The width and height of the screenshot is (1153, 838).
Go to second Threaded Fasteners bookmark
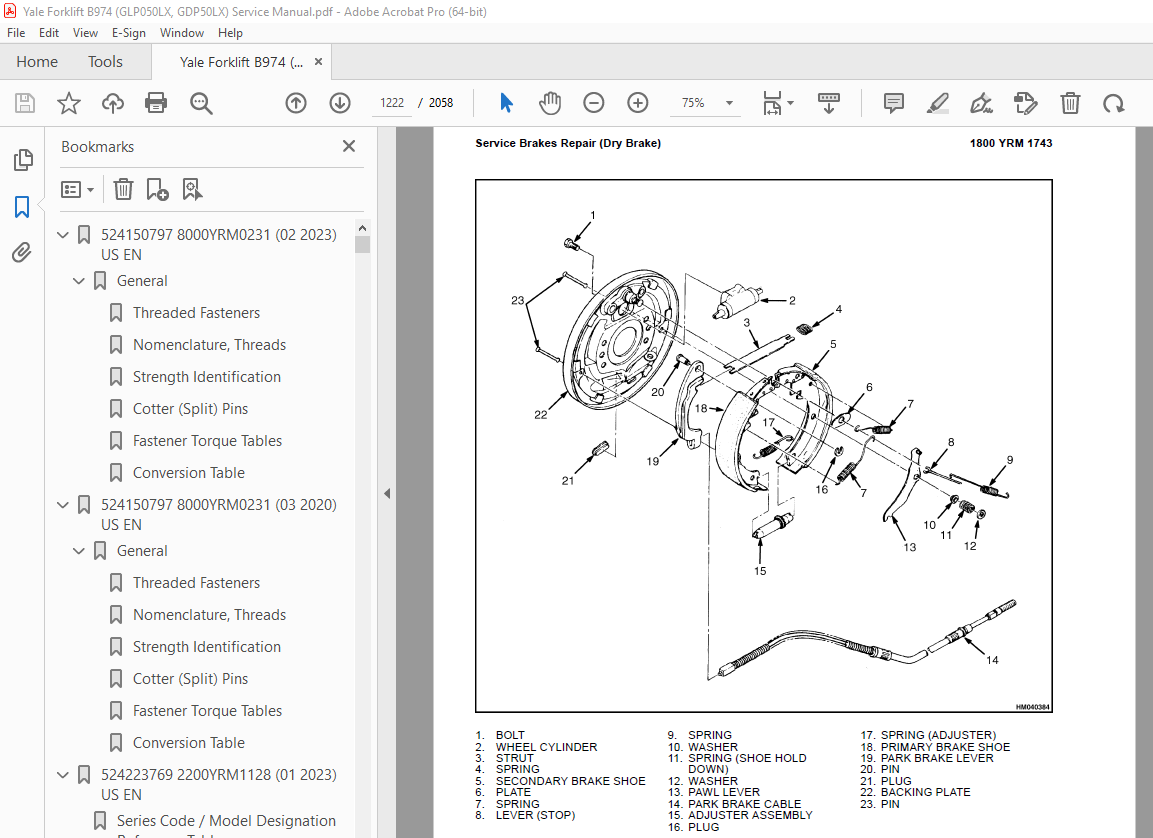click(x=196, y=583)
